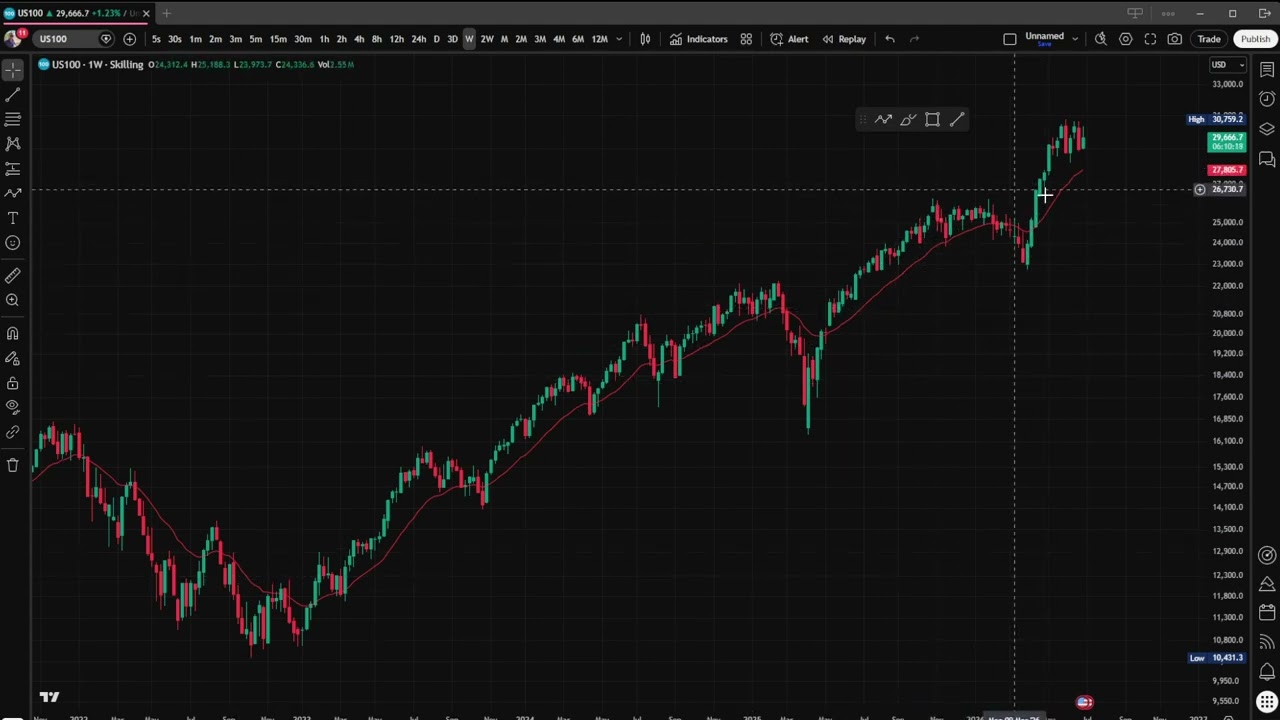Toggle magnet mode
The width and height of the screenshot is (1280, 720).
13,333
